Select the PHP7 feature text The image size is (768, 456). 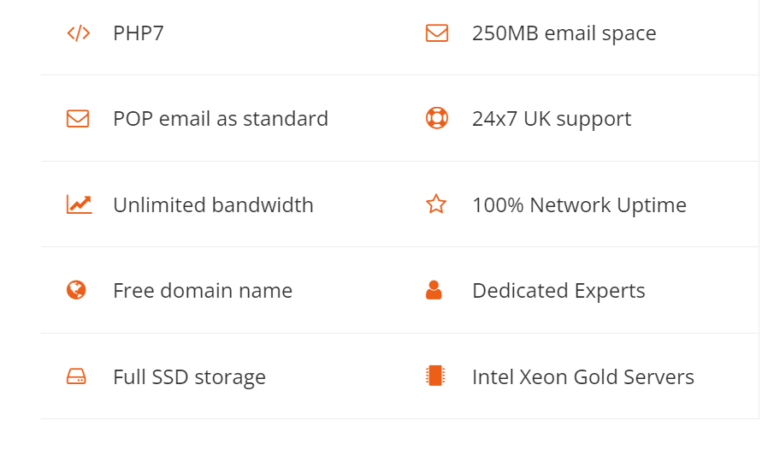click(x=138, y=33)
